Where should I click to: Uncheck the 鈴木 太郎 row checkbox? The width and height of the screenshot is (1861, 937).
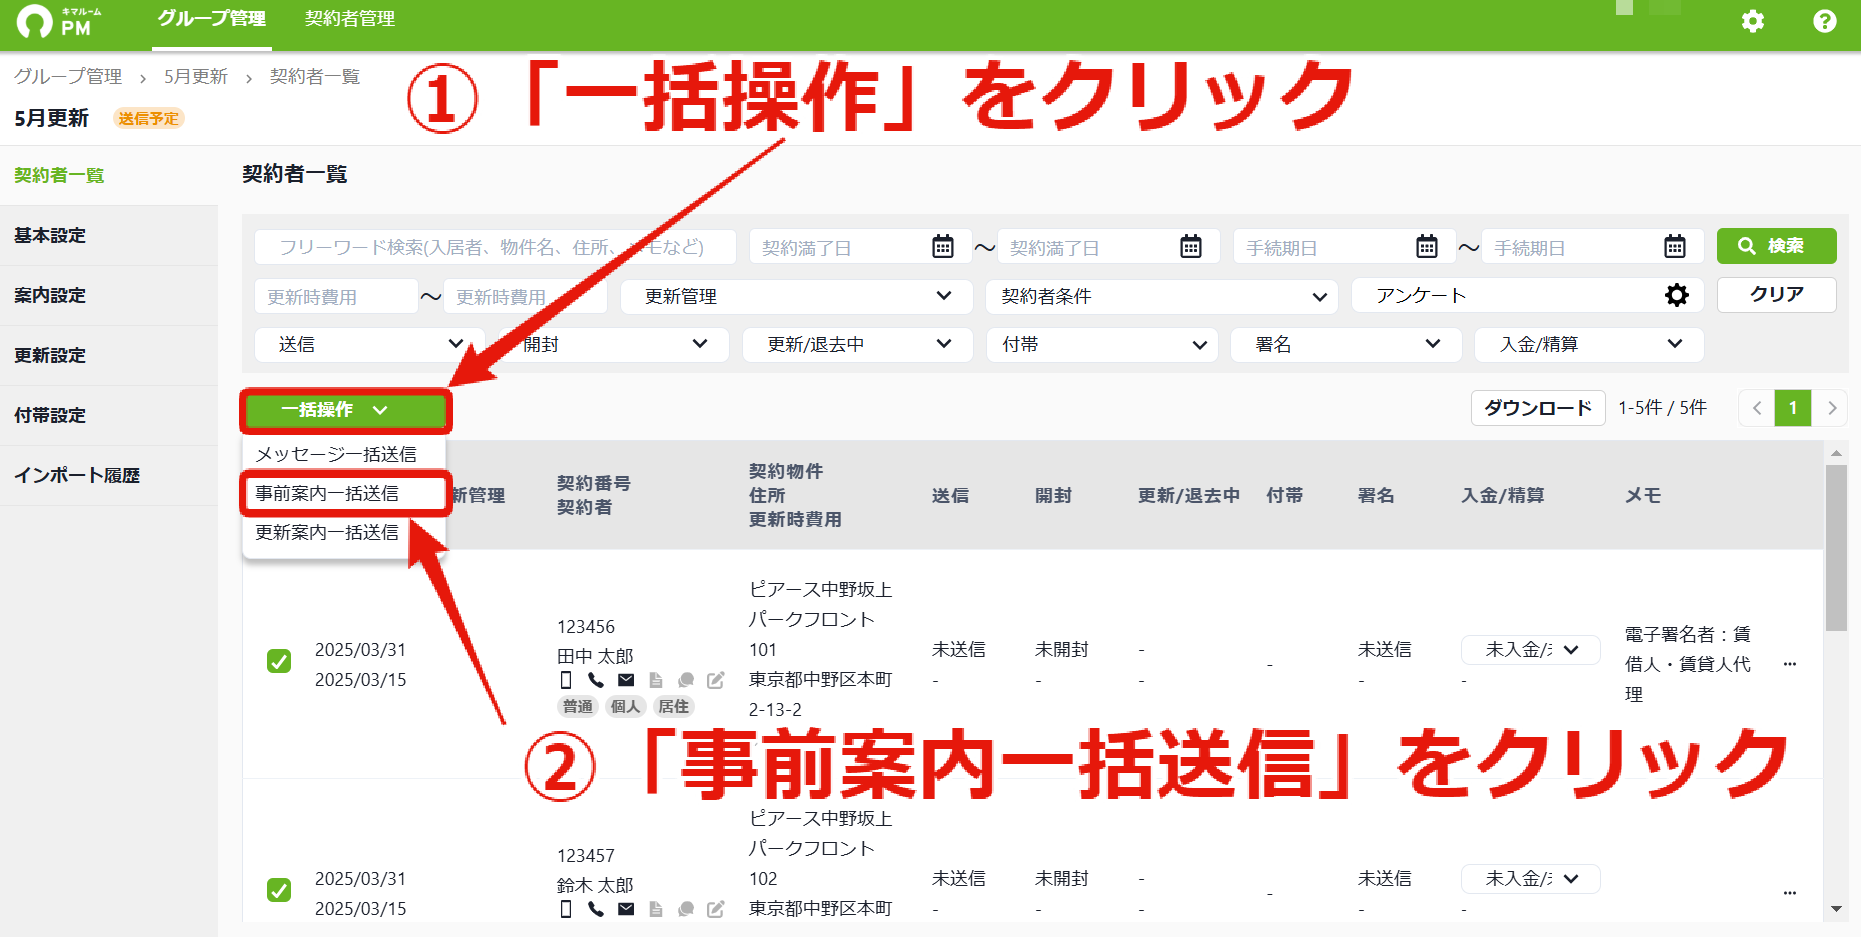tap(279, 890)
